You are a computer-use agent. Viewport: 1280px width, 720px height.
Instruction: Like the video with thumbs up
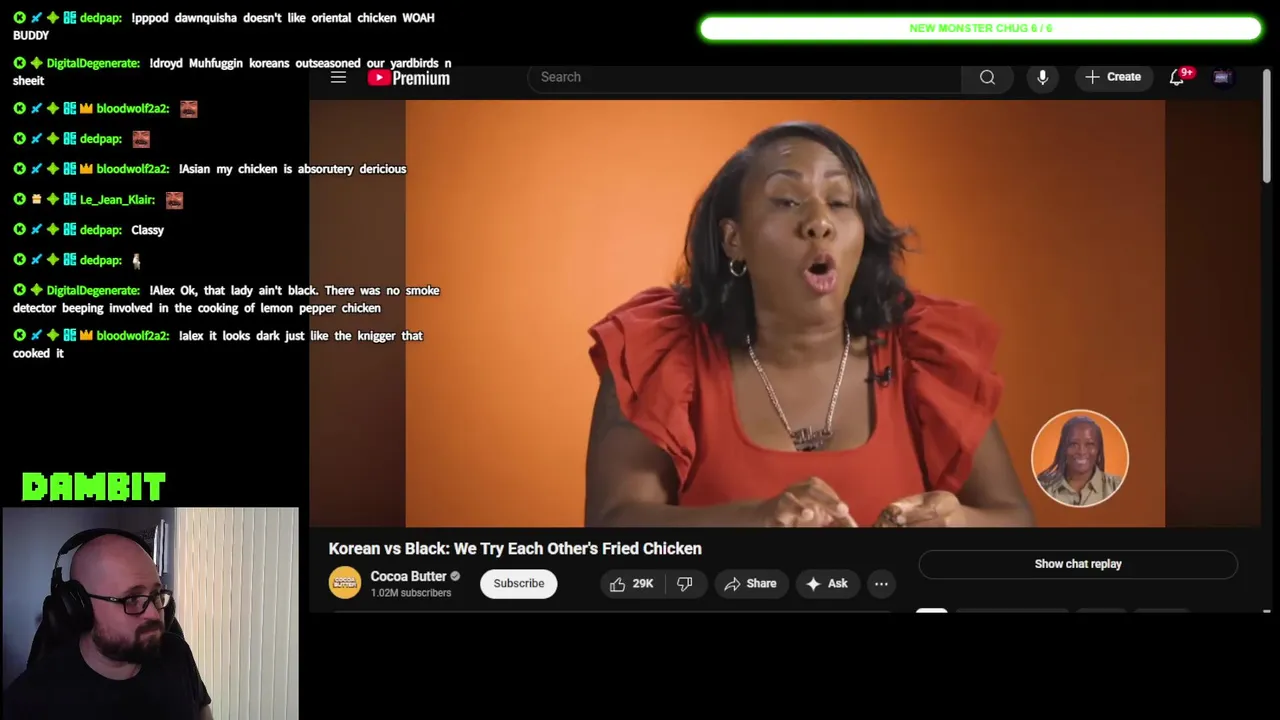[632, 584]
